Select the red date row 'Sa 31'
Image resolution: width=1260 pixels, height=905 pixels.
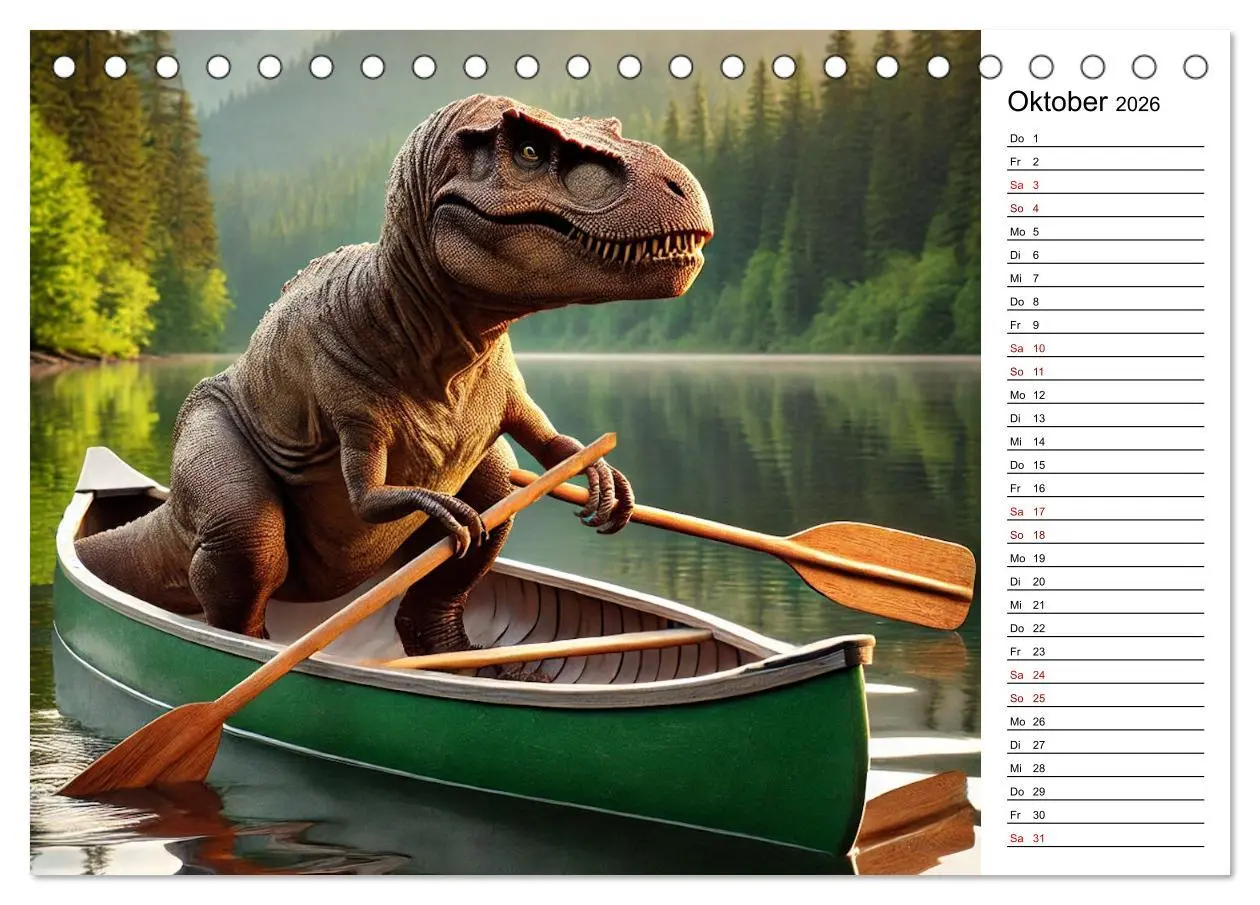click(1105, 838)
